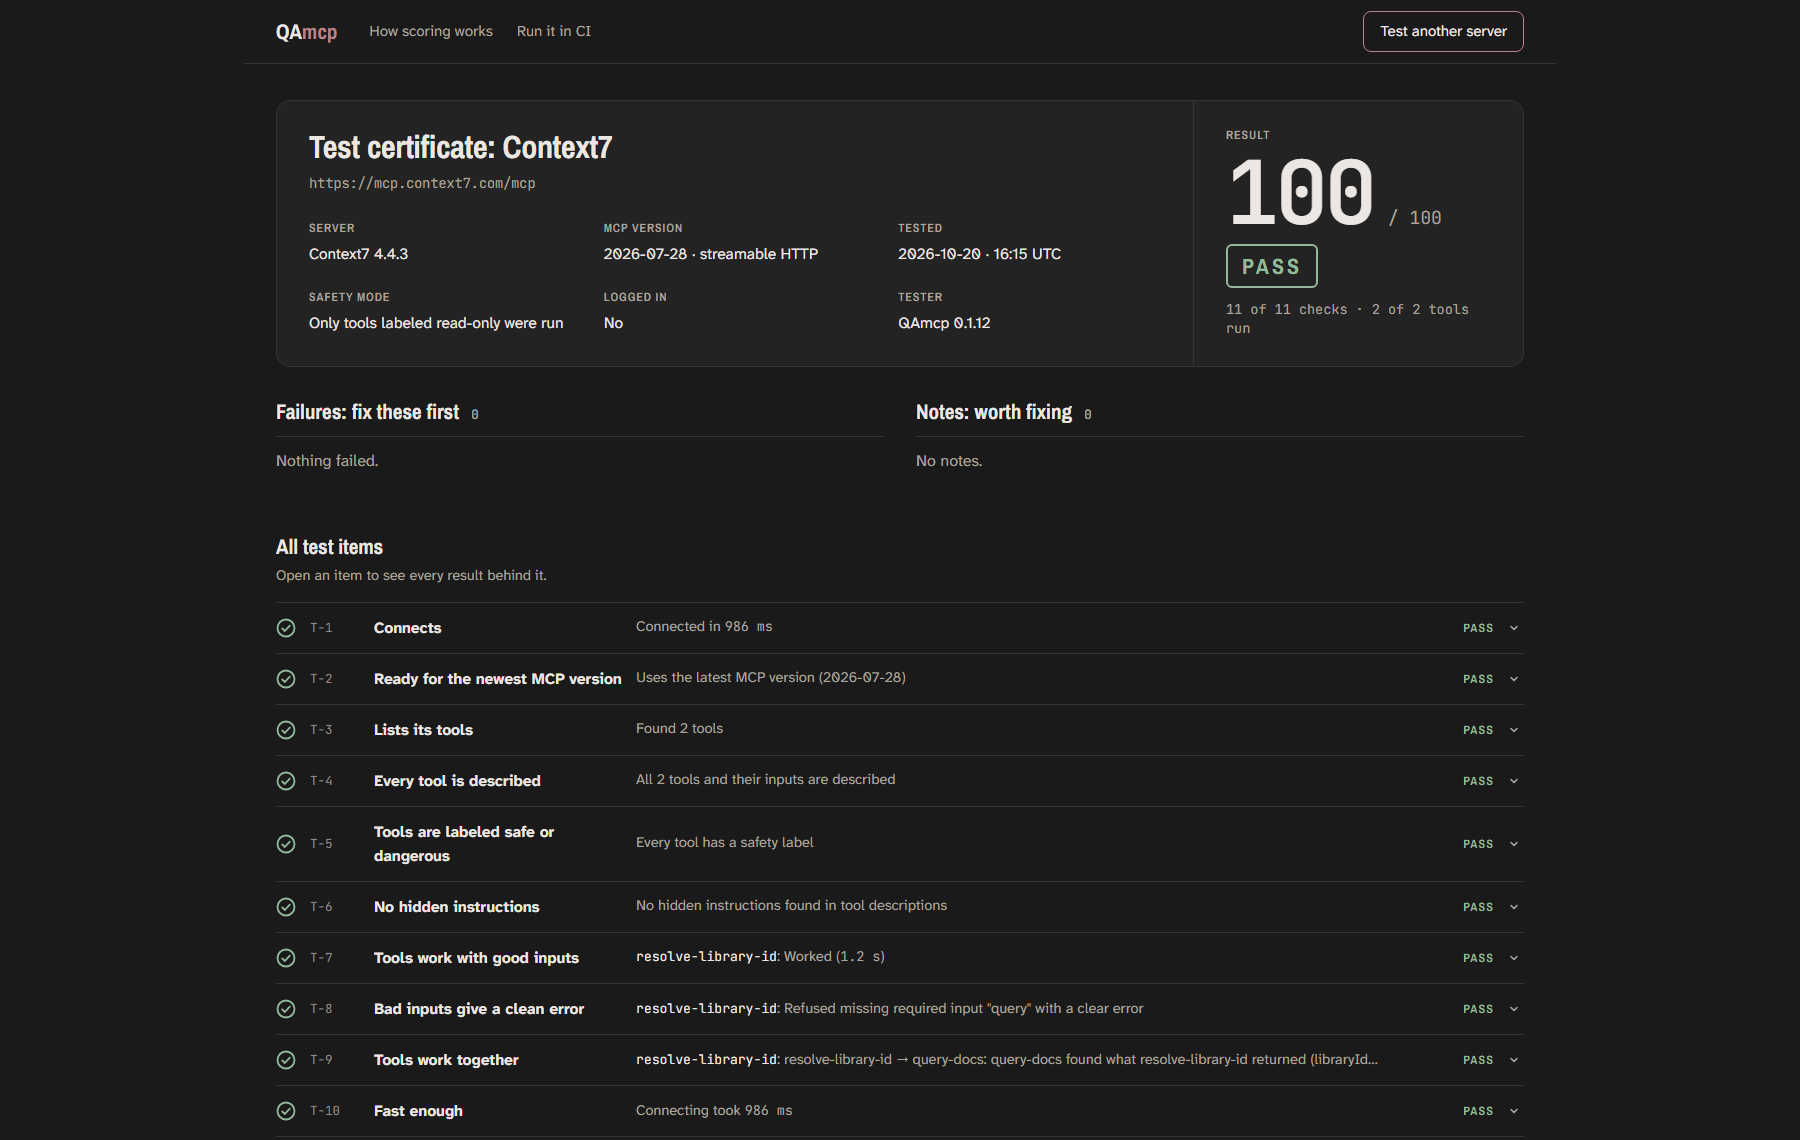Click the QAmcp logo

tap(306, 32)
